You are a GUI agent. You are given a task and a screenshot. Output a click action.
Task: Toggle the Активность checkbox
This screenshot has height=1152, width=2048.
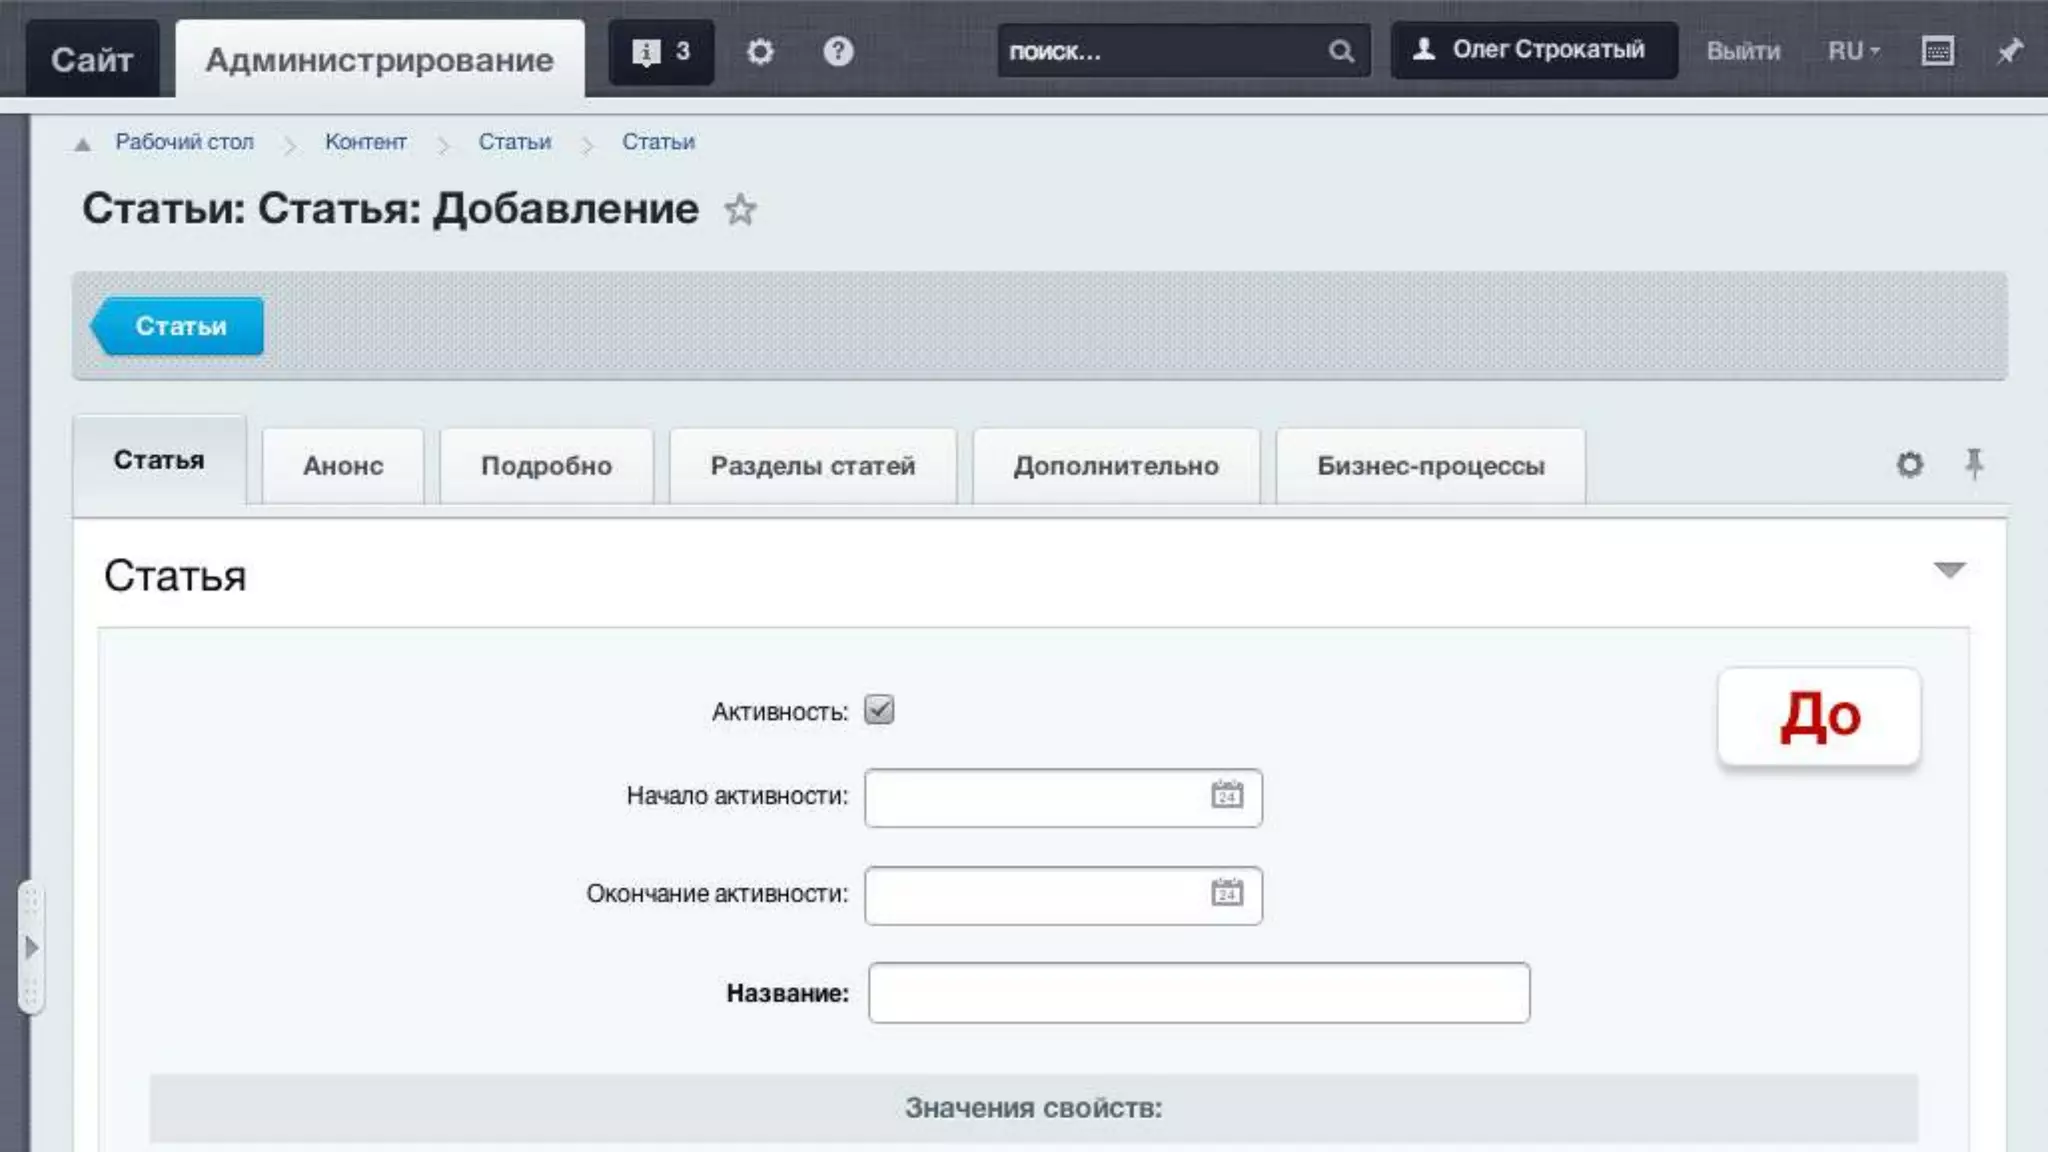pyautogui.click(x=879, y=710)
